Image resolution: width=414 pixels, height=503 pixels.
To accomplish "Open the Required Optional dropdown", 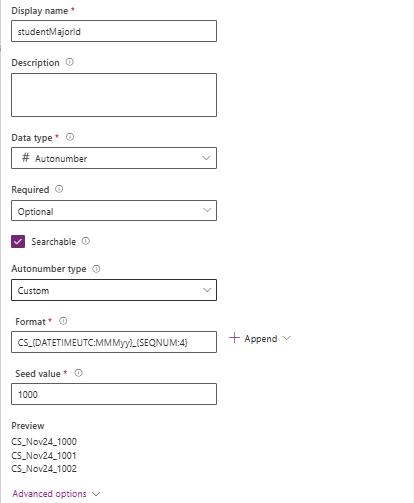I will (x=114, y=211).
